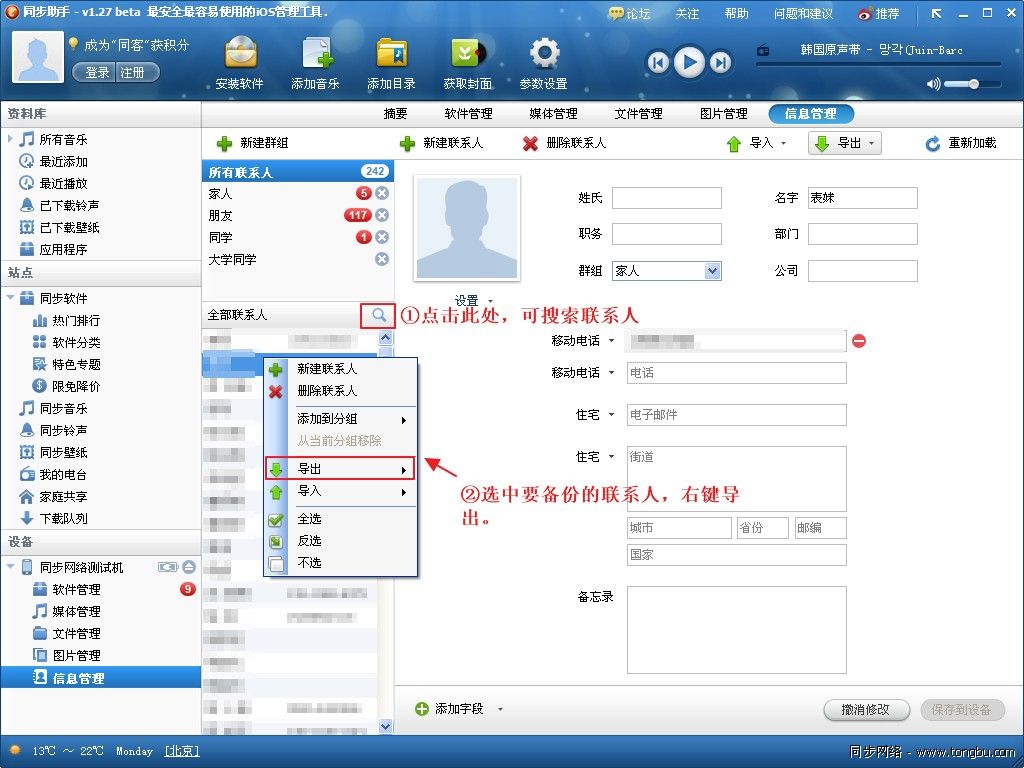
Task: Click the contact search magnifier icon
Action: coord(378,315)
